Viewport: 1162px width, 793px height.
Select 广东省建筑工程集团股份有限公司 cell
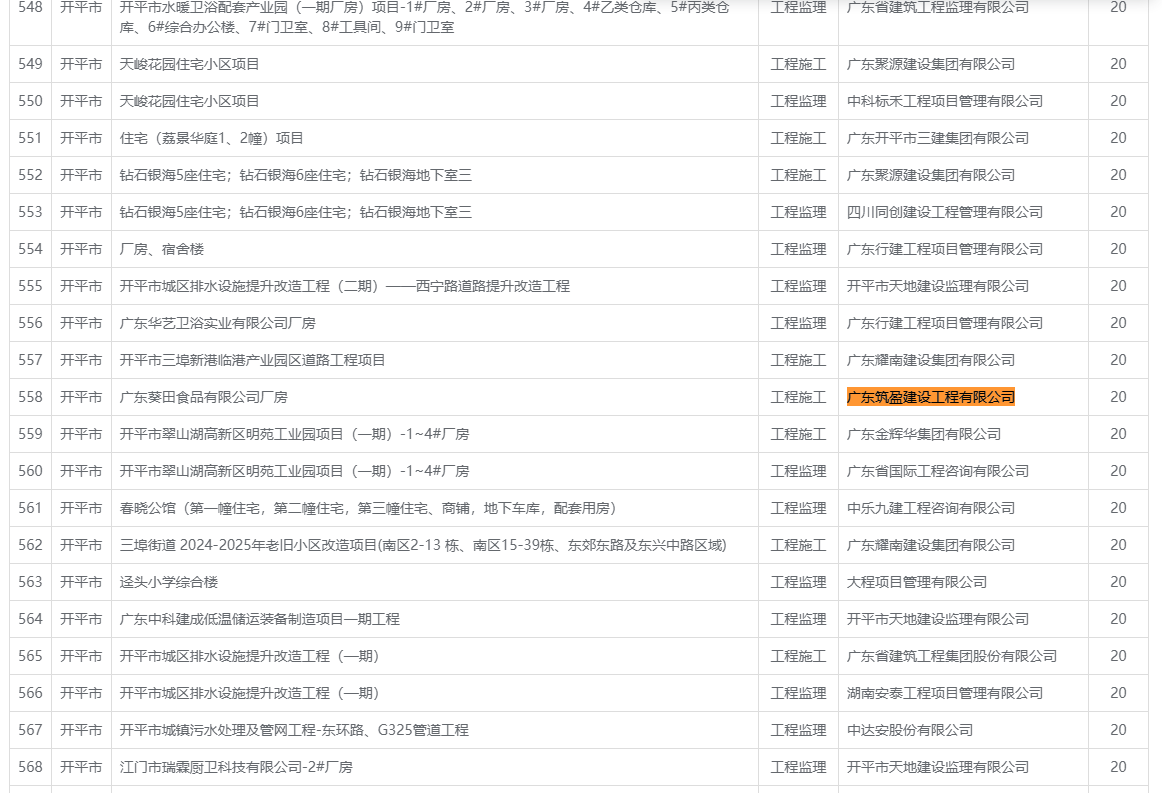[952, 657]
